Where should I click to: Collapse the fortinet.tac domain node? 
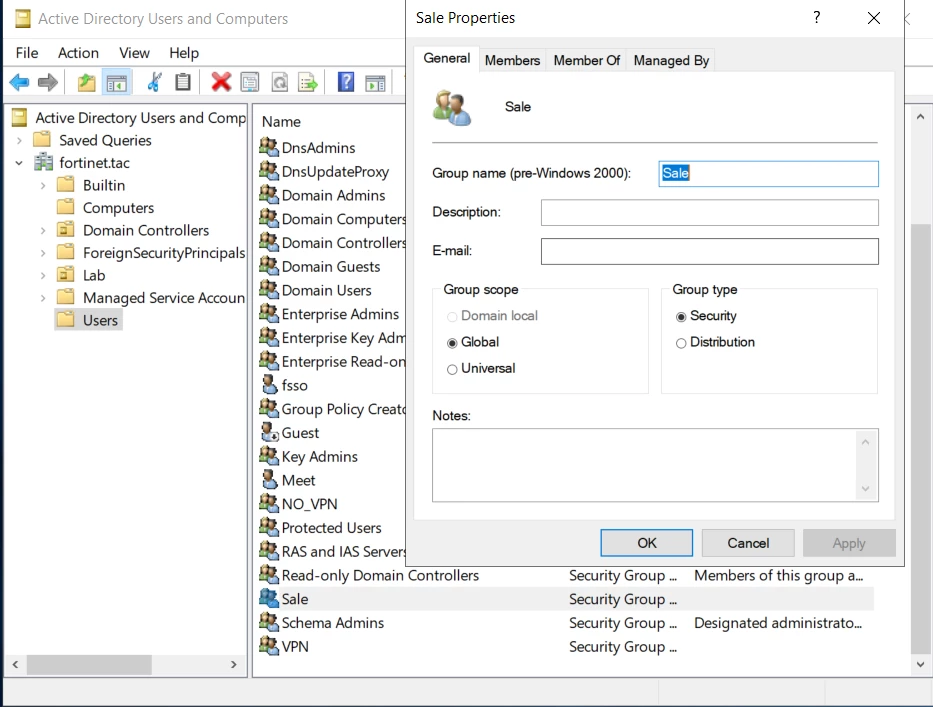pyautogui.click(x=19, y=162)
